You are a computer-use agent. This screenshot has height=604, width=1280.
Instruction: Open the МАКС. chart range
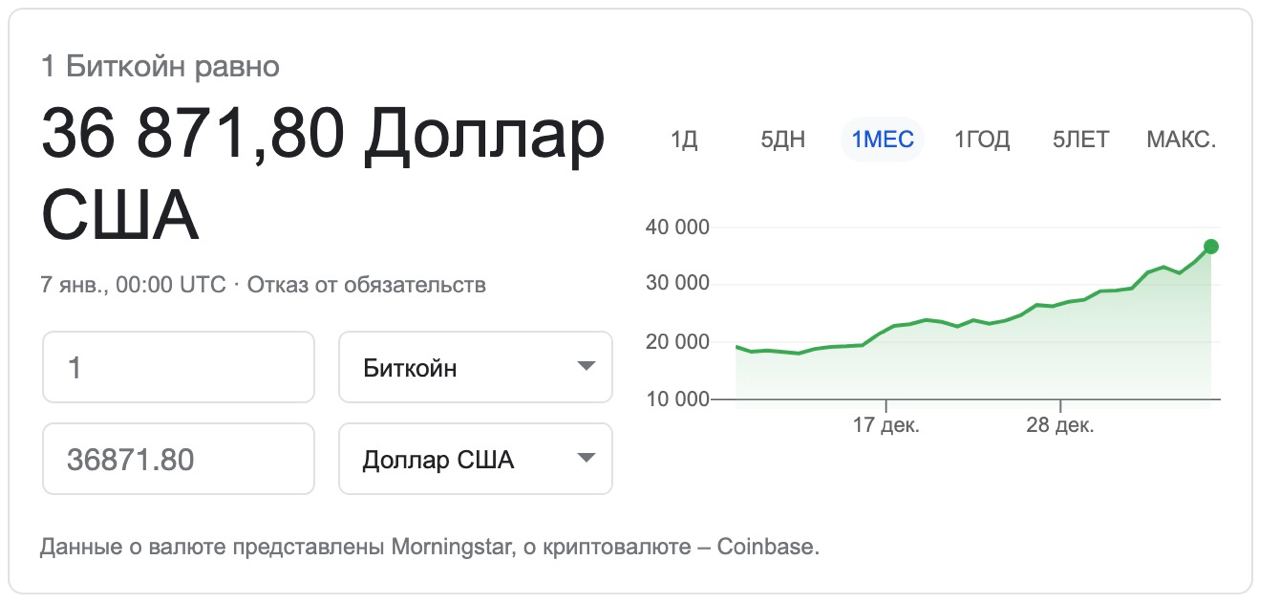(1181, 139)
